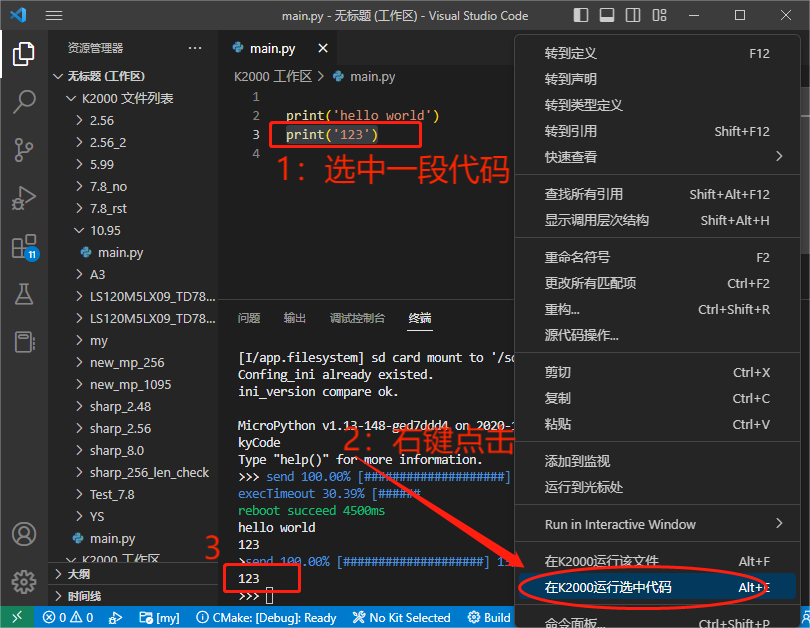This screenshot has height=628, width=810.
Task: Expand the new_mp_1095 folder
Action: (x=134, y=384)
